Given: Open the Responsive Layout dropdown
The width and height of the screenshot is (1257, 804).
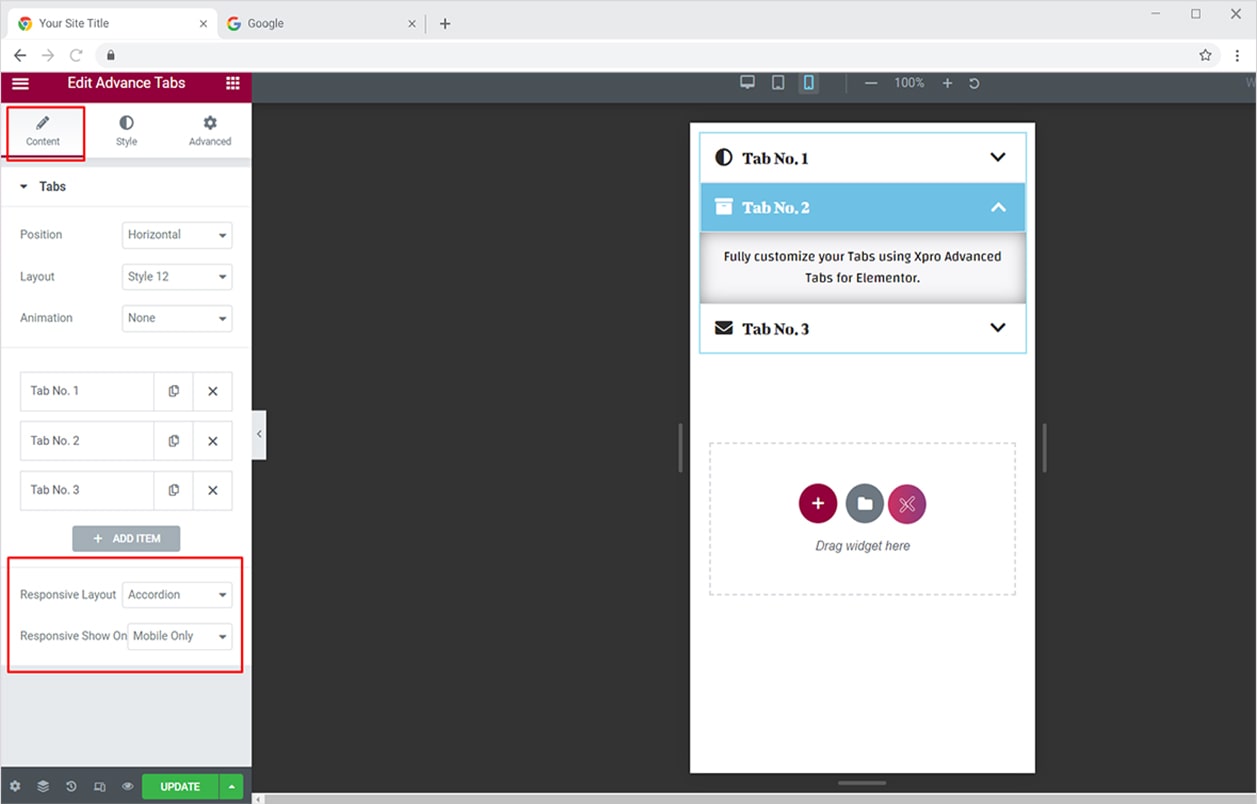Looking at the screenshot, I should (177, 595).
